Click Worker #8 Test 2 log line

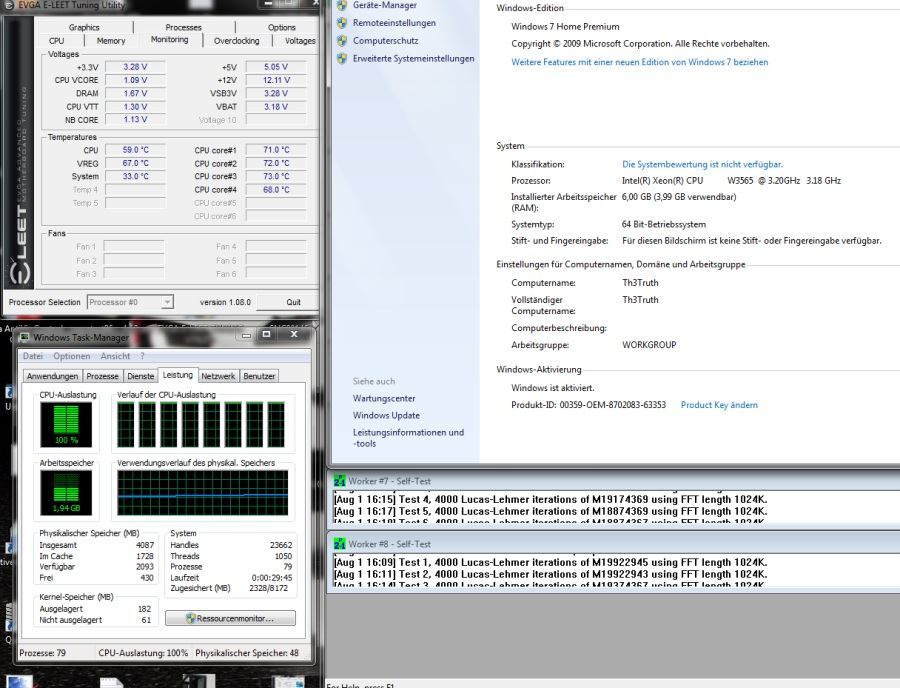[x=550, y=574]
